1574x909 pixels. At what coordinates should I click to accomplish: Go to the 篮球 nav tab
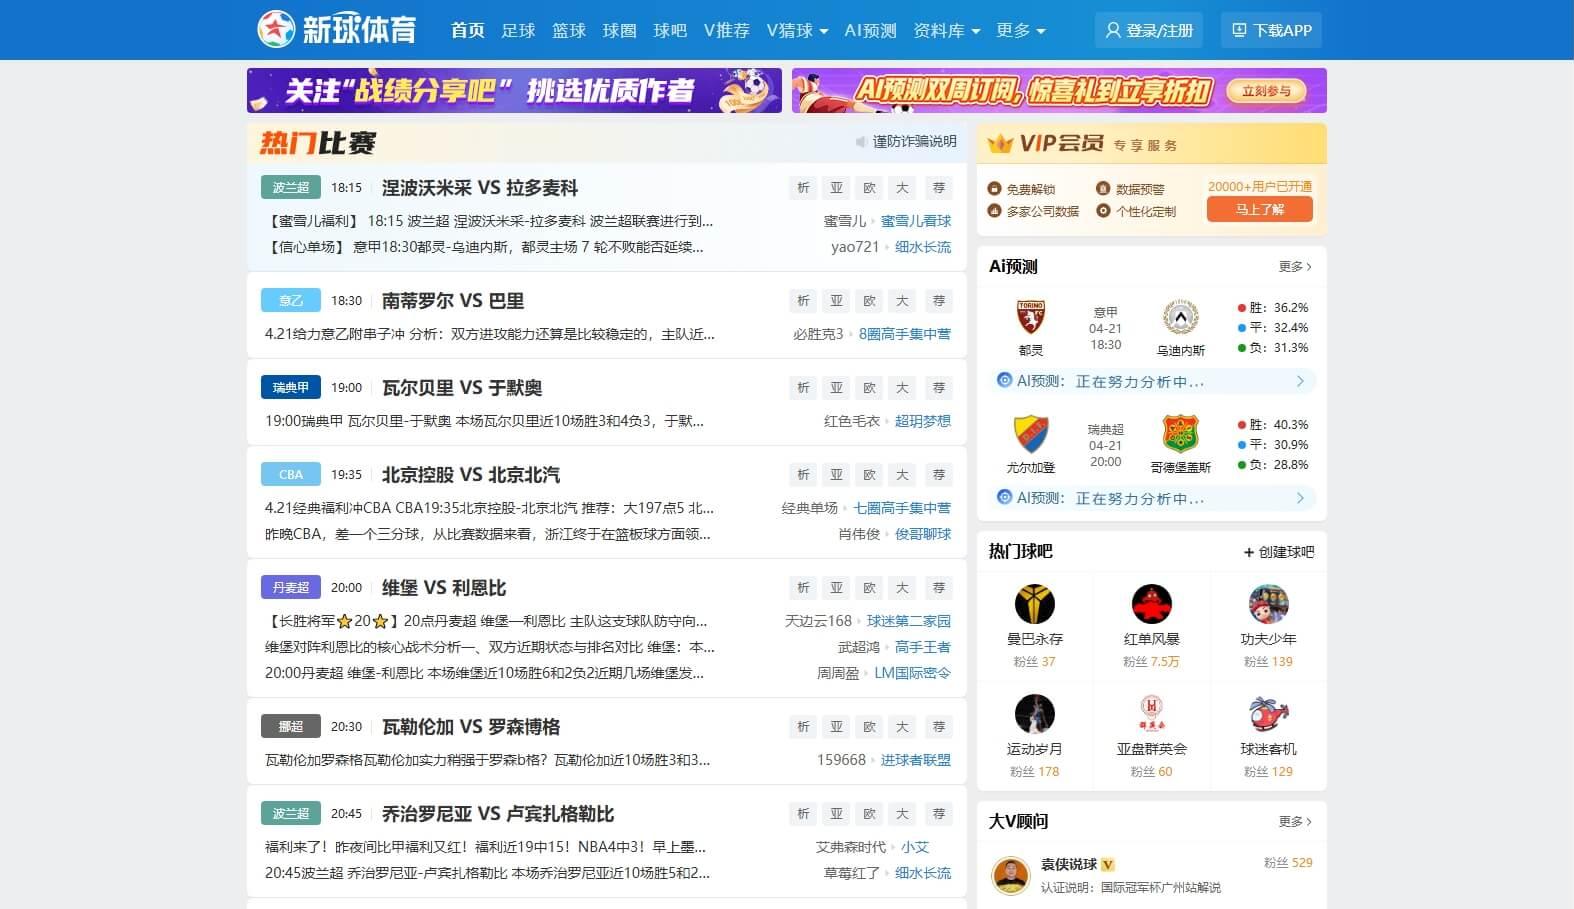pos(568,31)
